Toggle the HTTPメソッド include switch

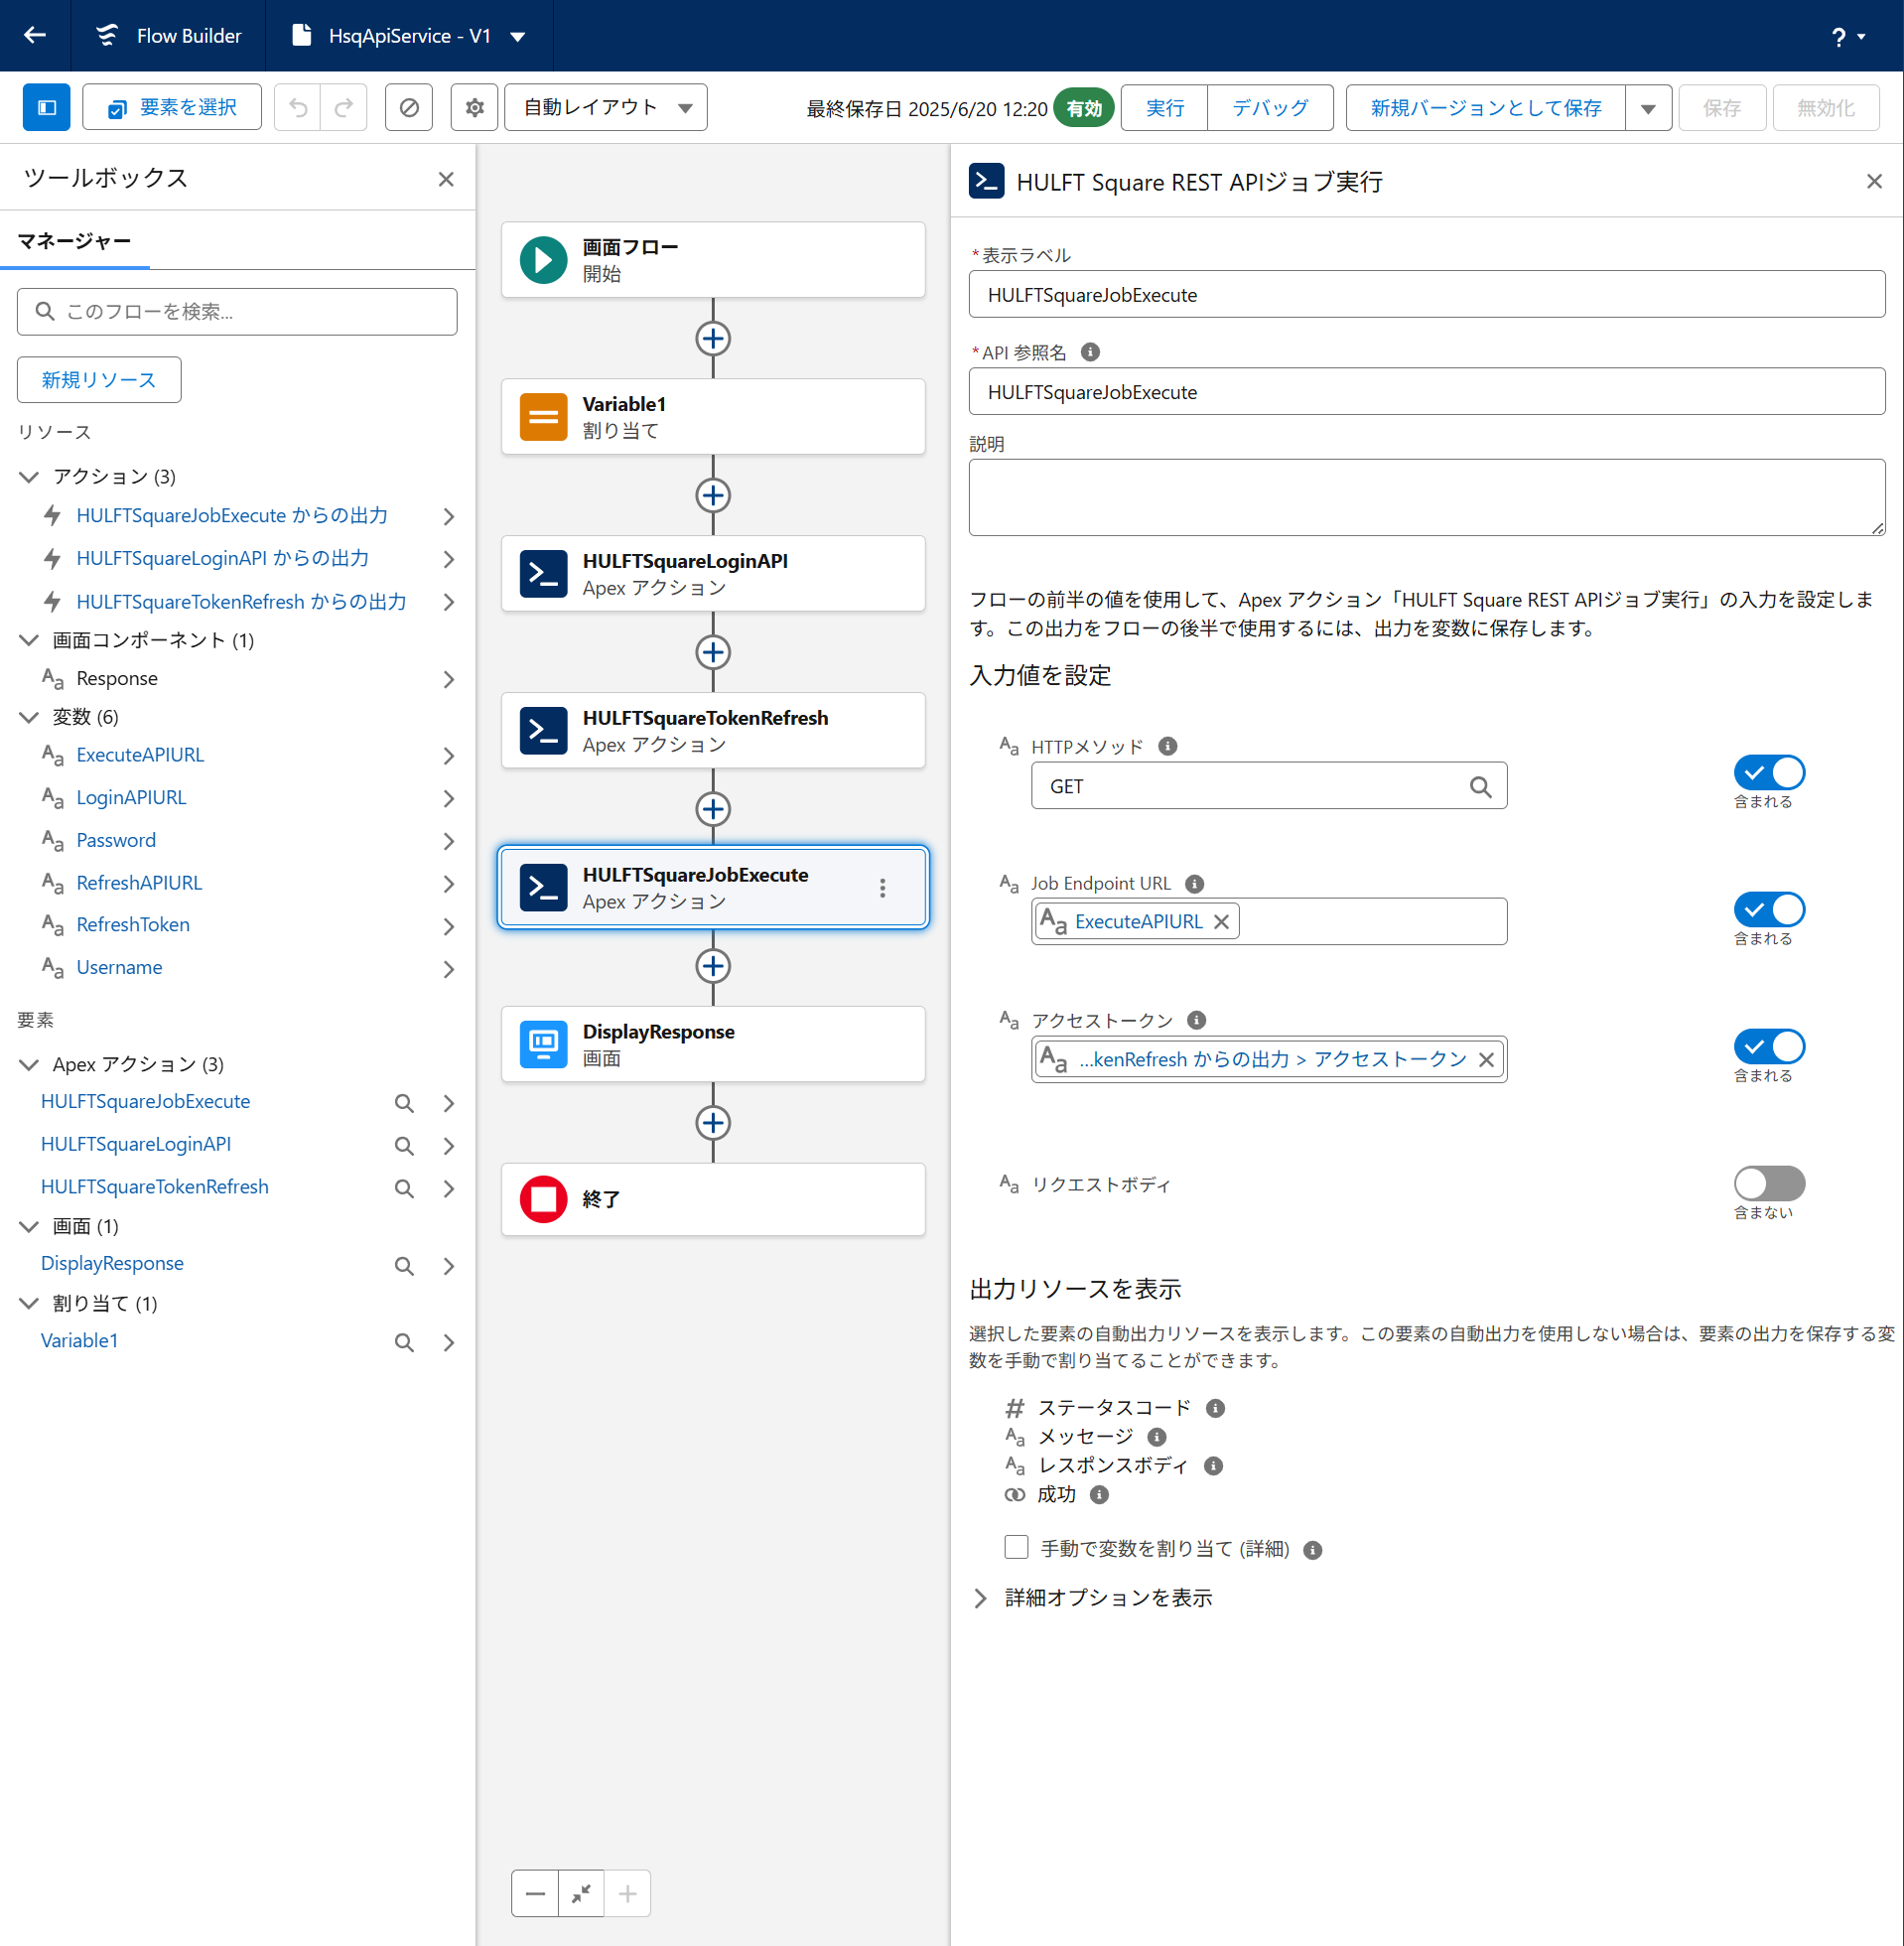1769,773
